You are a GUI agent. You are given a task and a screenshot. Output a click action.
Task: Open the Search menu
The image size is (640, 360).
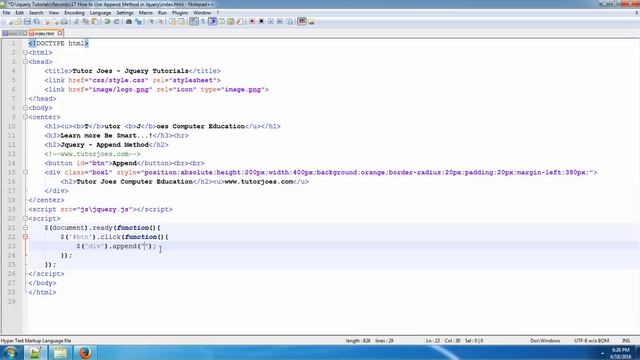point(36,13)
